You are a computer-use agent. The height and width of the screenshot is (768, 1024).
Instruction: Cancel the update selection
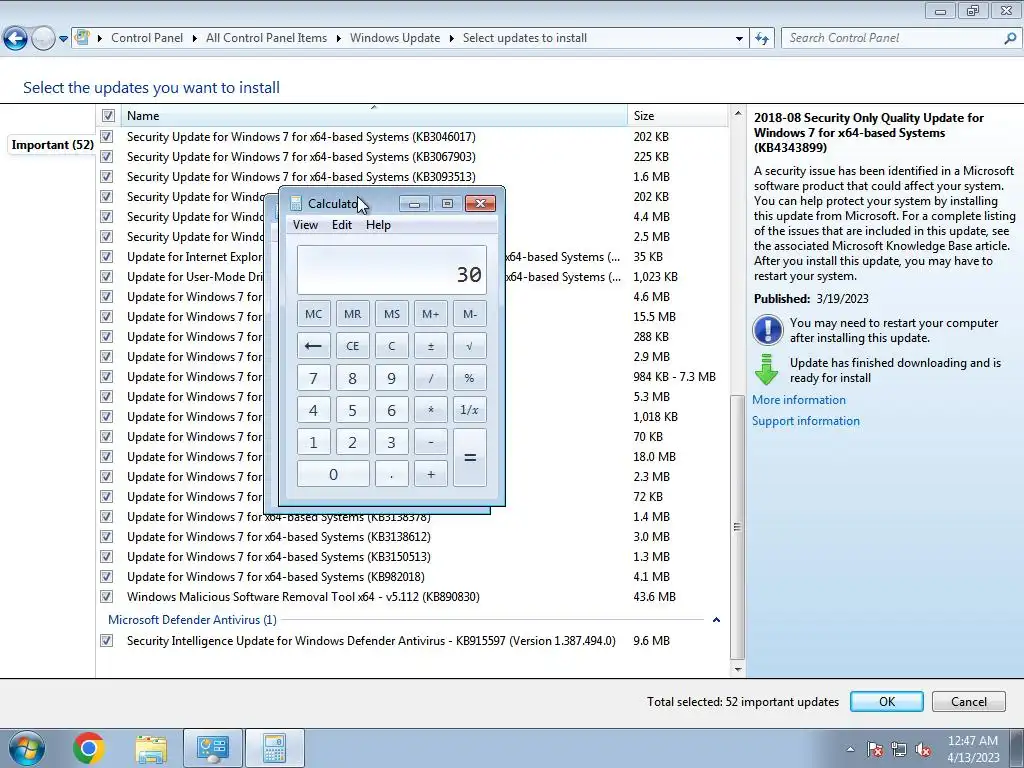pos(968,701)
